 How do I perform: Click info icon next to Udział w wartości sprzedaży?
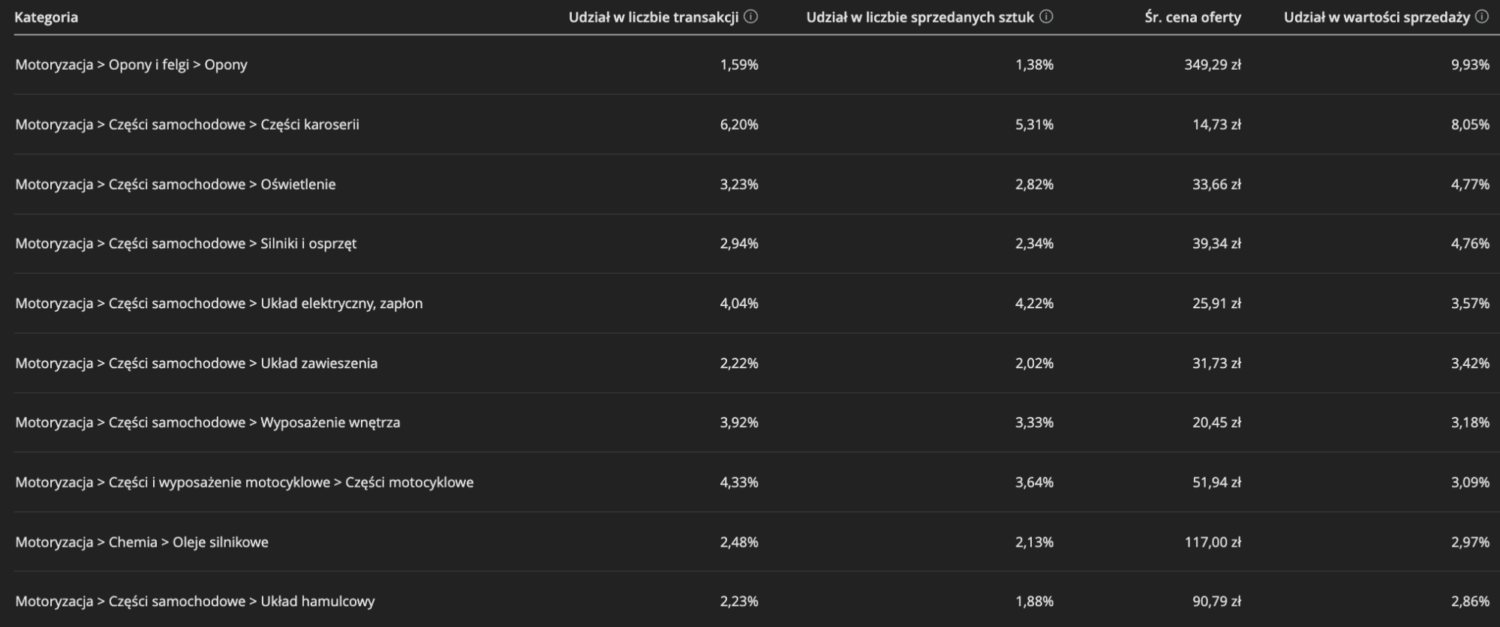[1482, 17]
